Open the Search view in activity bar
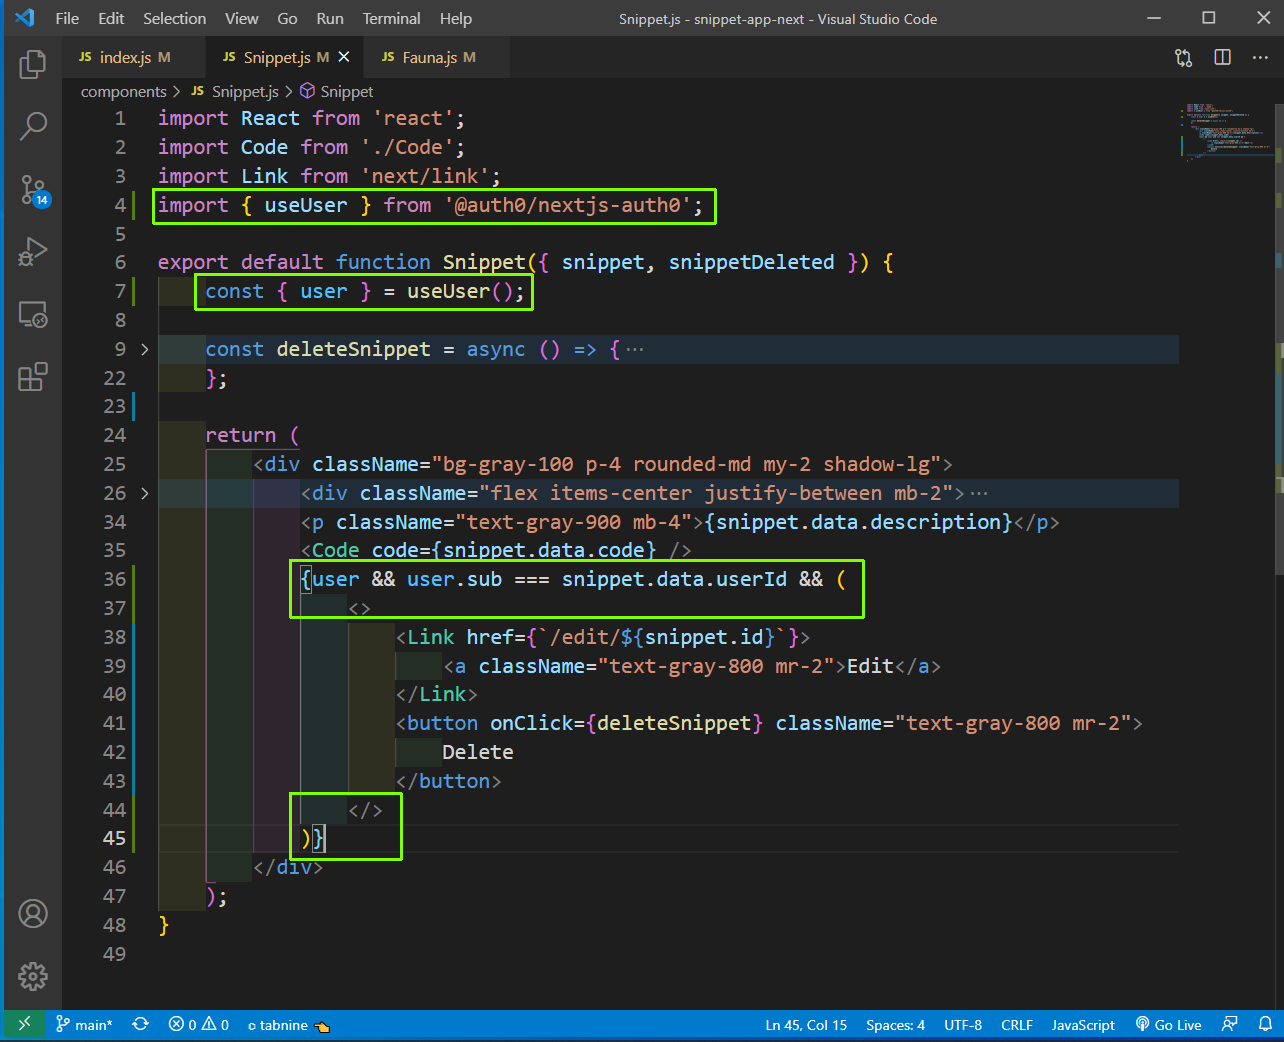This screenshot has height=1042, width=1284. 33,126
